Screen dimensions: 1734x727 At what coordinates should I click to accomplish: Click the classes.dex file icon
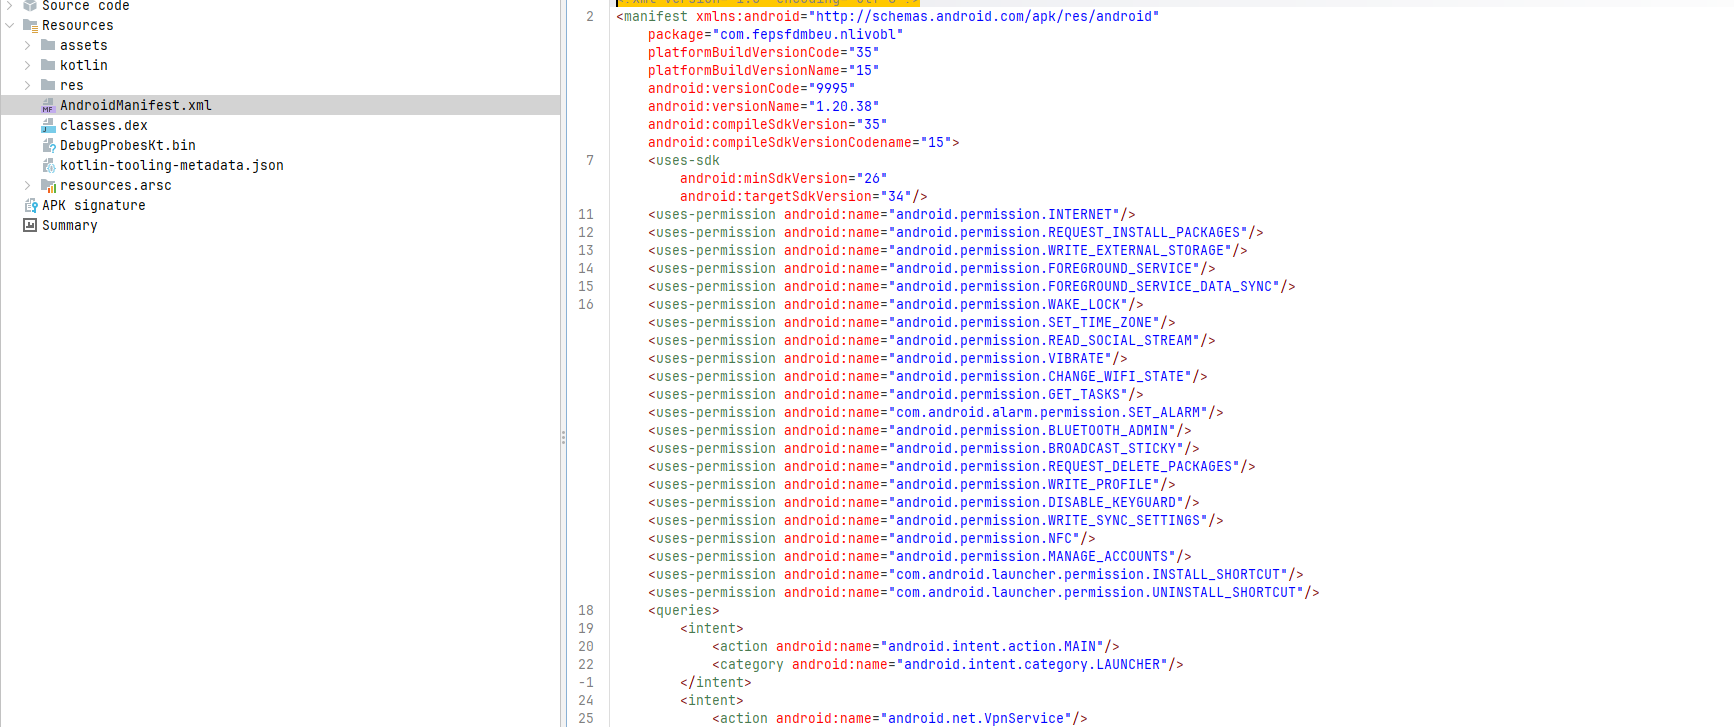click(48, 125)
